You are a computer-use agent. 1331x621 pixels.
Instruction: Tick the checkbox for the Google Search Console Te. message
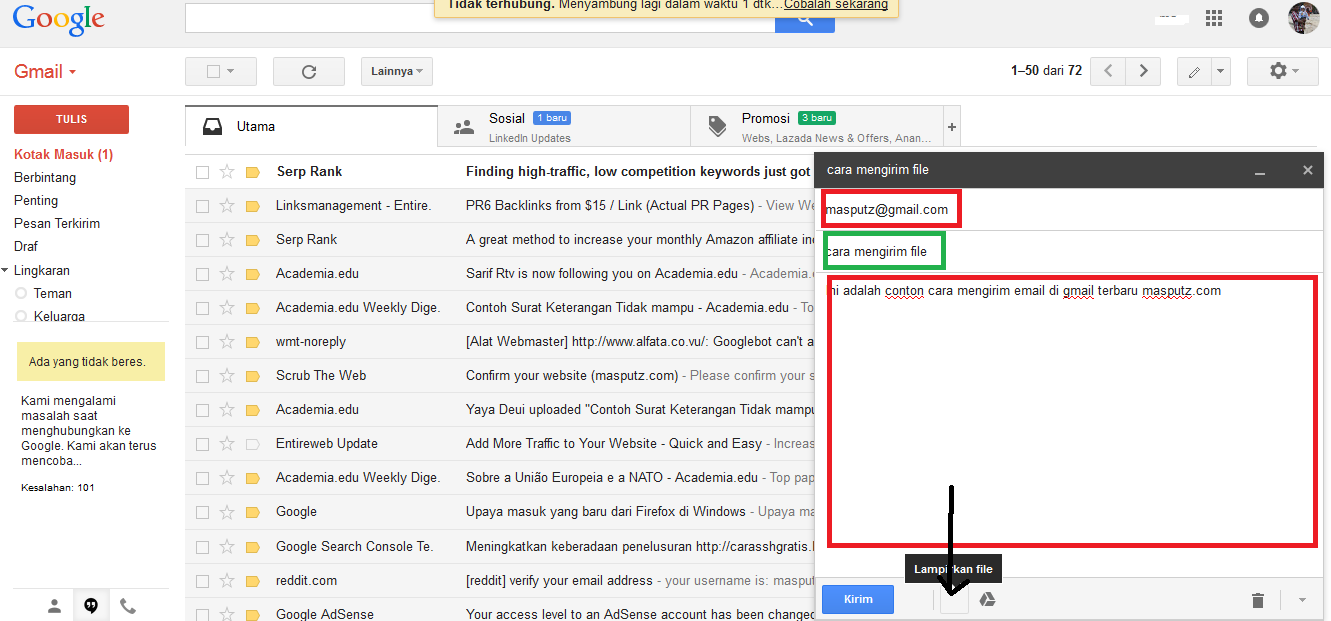click(x=203, y=546)
